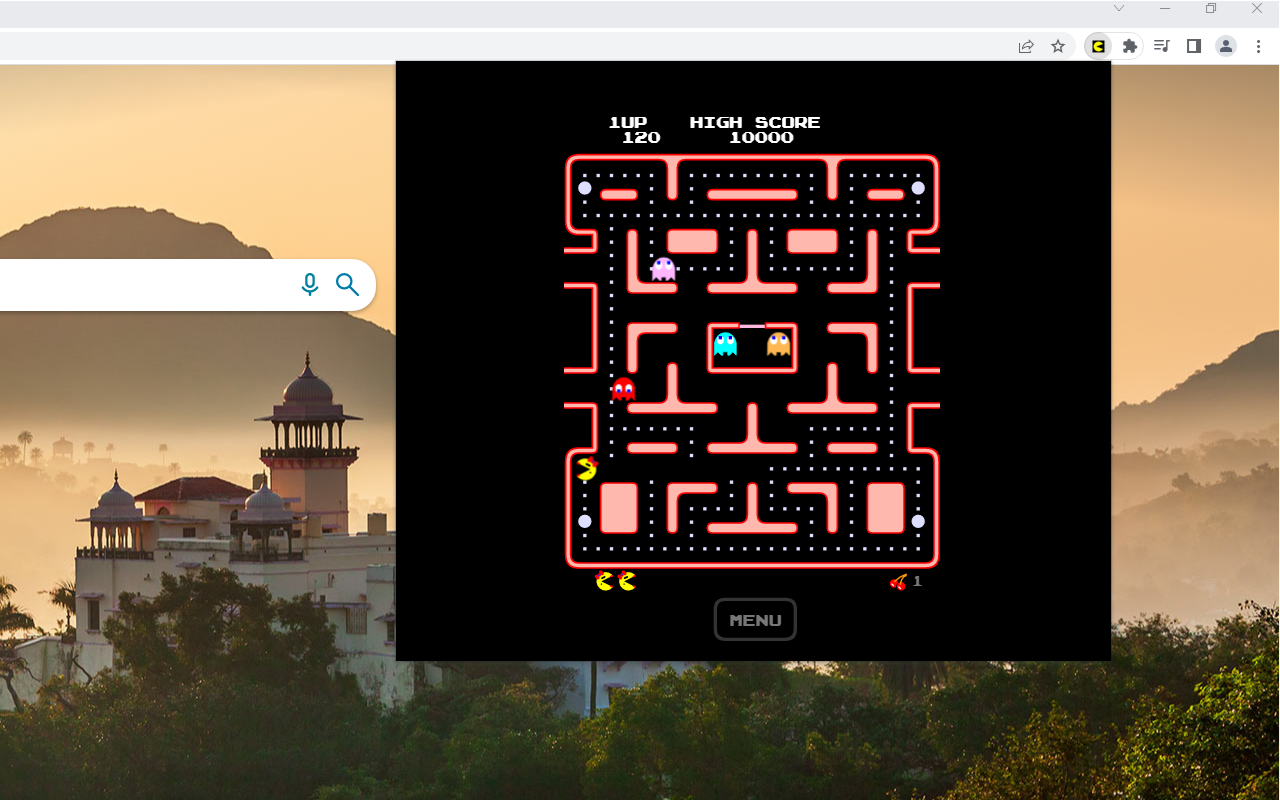Restore down the browser window

(1211, 8)
